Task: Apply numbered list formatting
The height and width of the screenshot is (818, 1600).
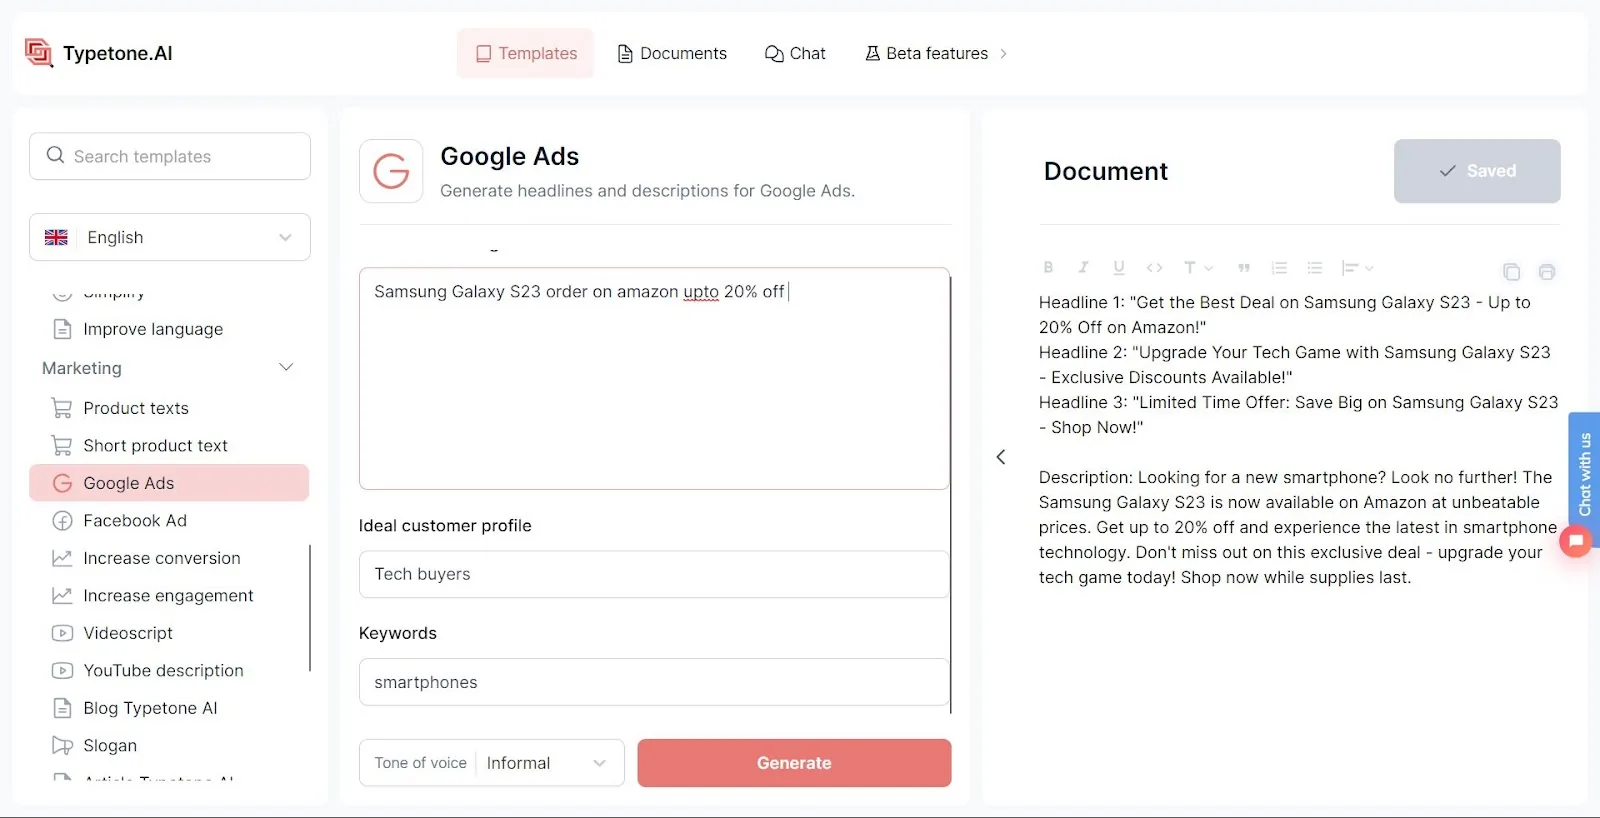Action: point(1279,268)
